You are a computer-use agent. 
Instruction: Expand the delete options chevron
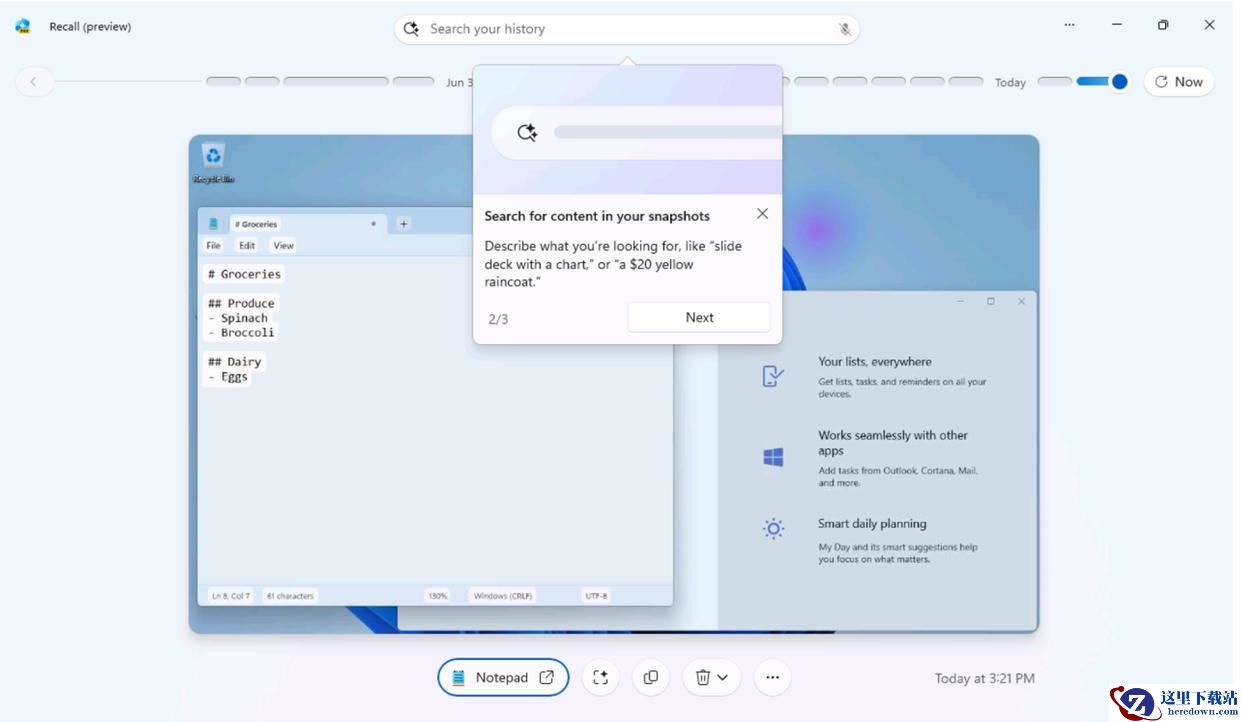(722, 678)
